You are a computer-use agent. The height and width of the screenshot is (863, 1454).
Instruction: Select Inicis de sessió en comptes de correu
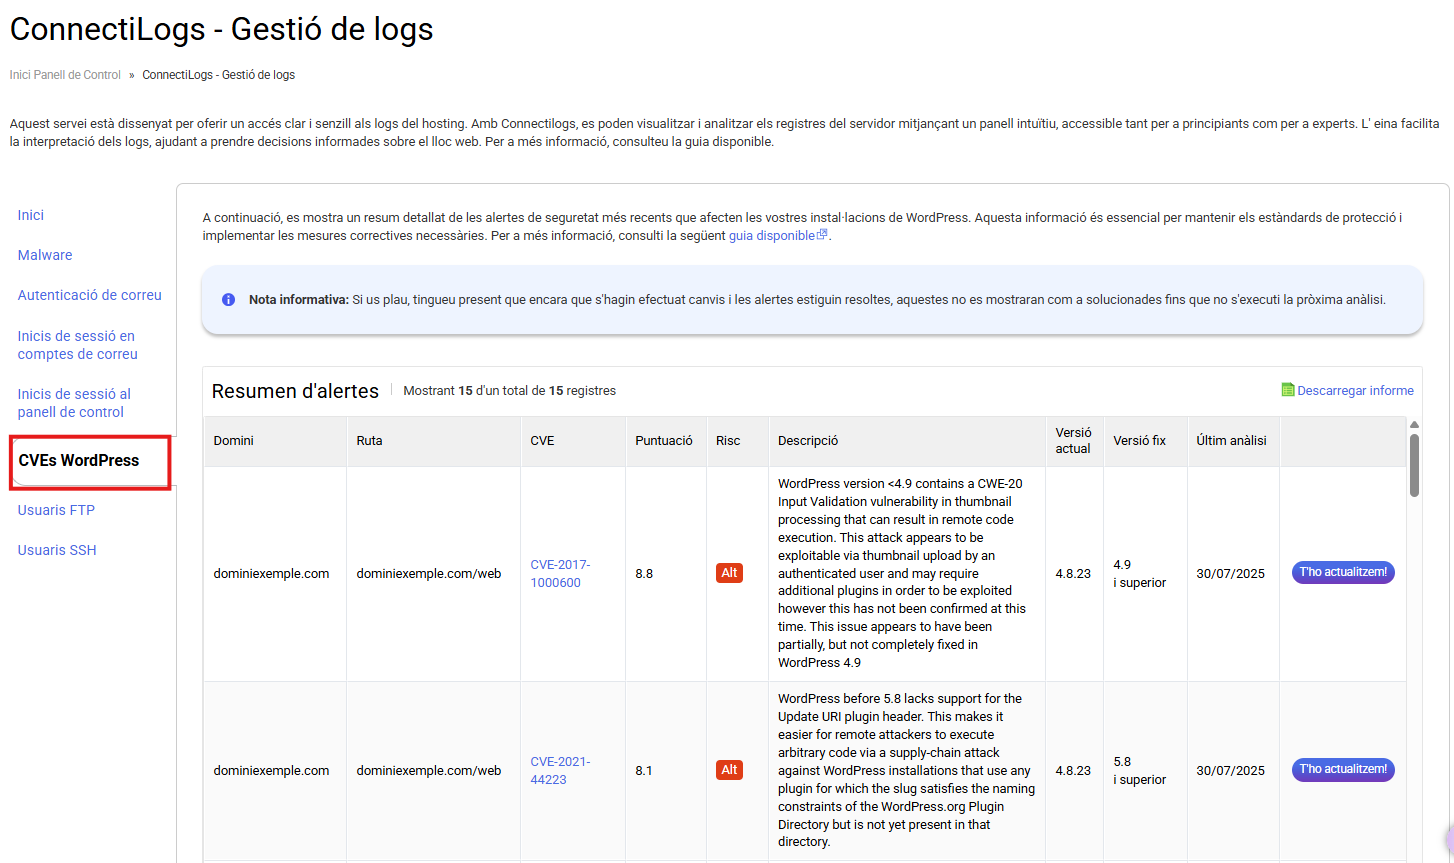(x=77, y=345)
